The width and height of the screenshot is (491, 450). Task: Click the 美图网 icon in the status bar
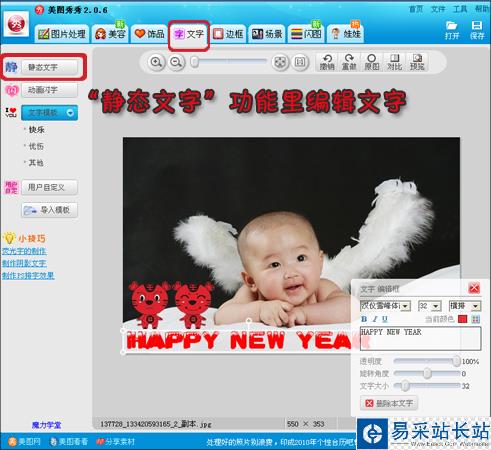pos(12,442)
